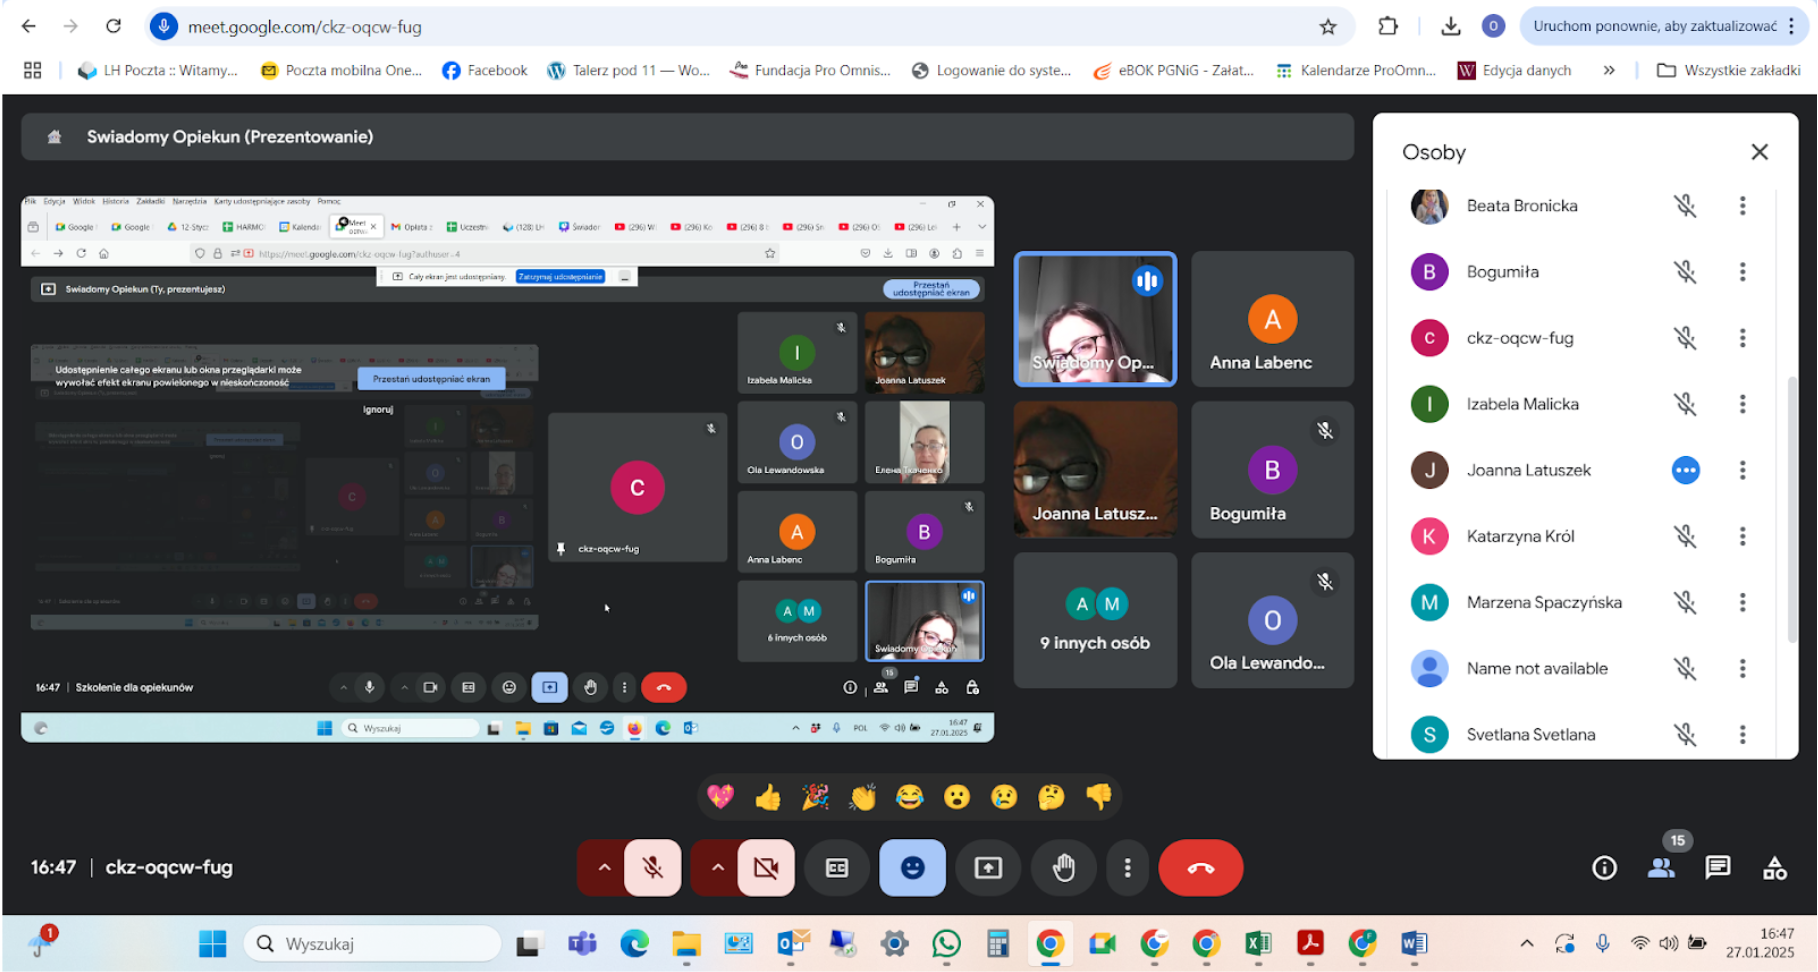This screenshot has height=972, width=1818.
Task: Send the party popper reaction
Action: point(815,797)
